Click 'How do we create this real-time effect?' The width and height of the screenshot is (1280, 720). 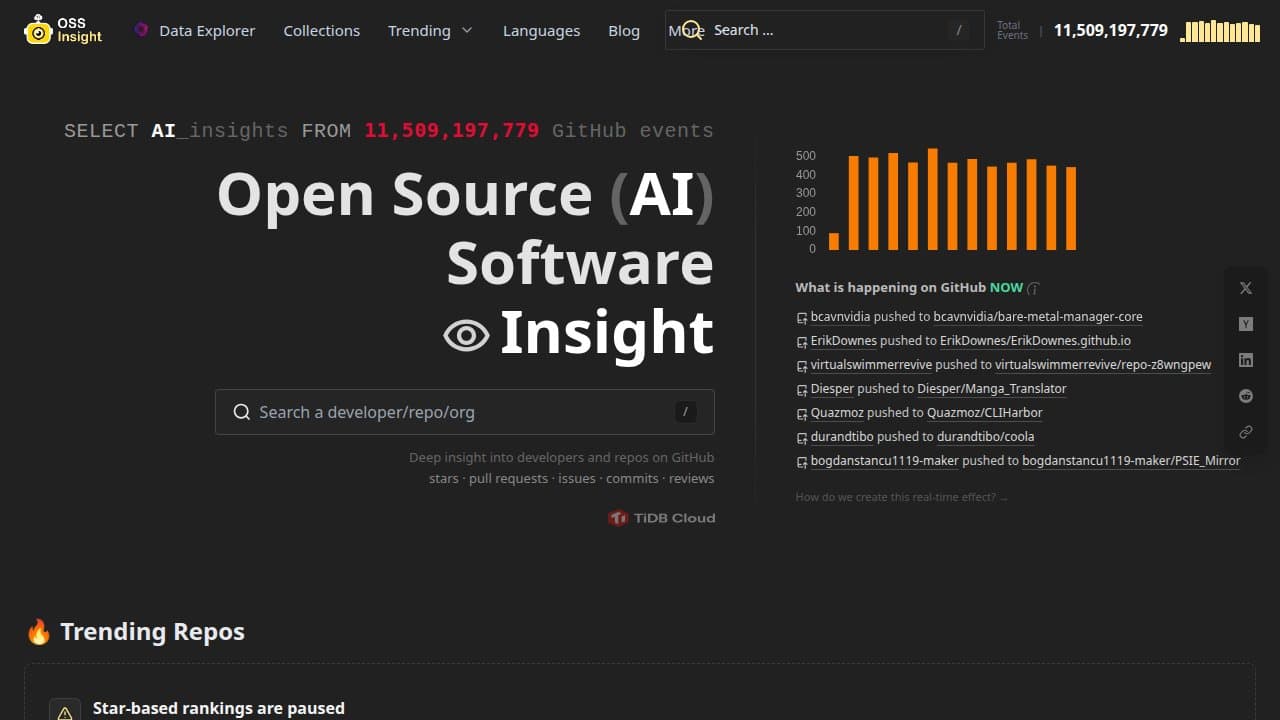(x=901, y=497)
